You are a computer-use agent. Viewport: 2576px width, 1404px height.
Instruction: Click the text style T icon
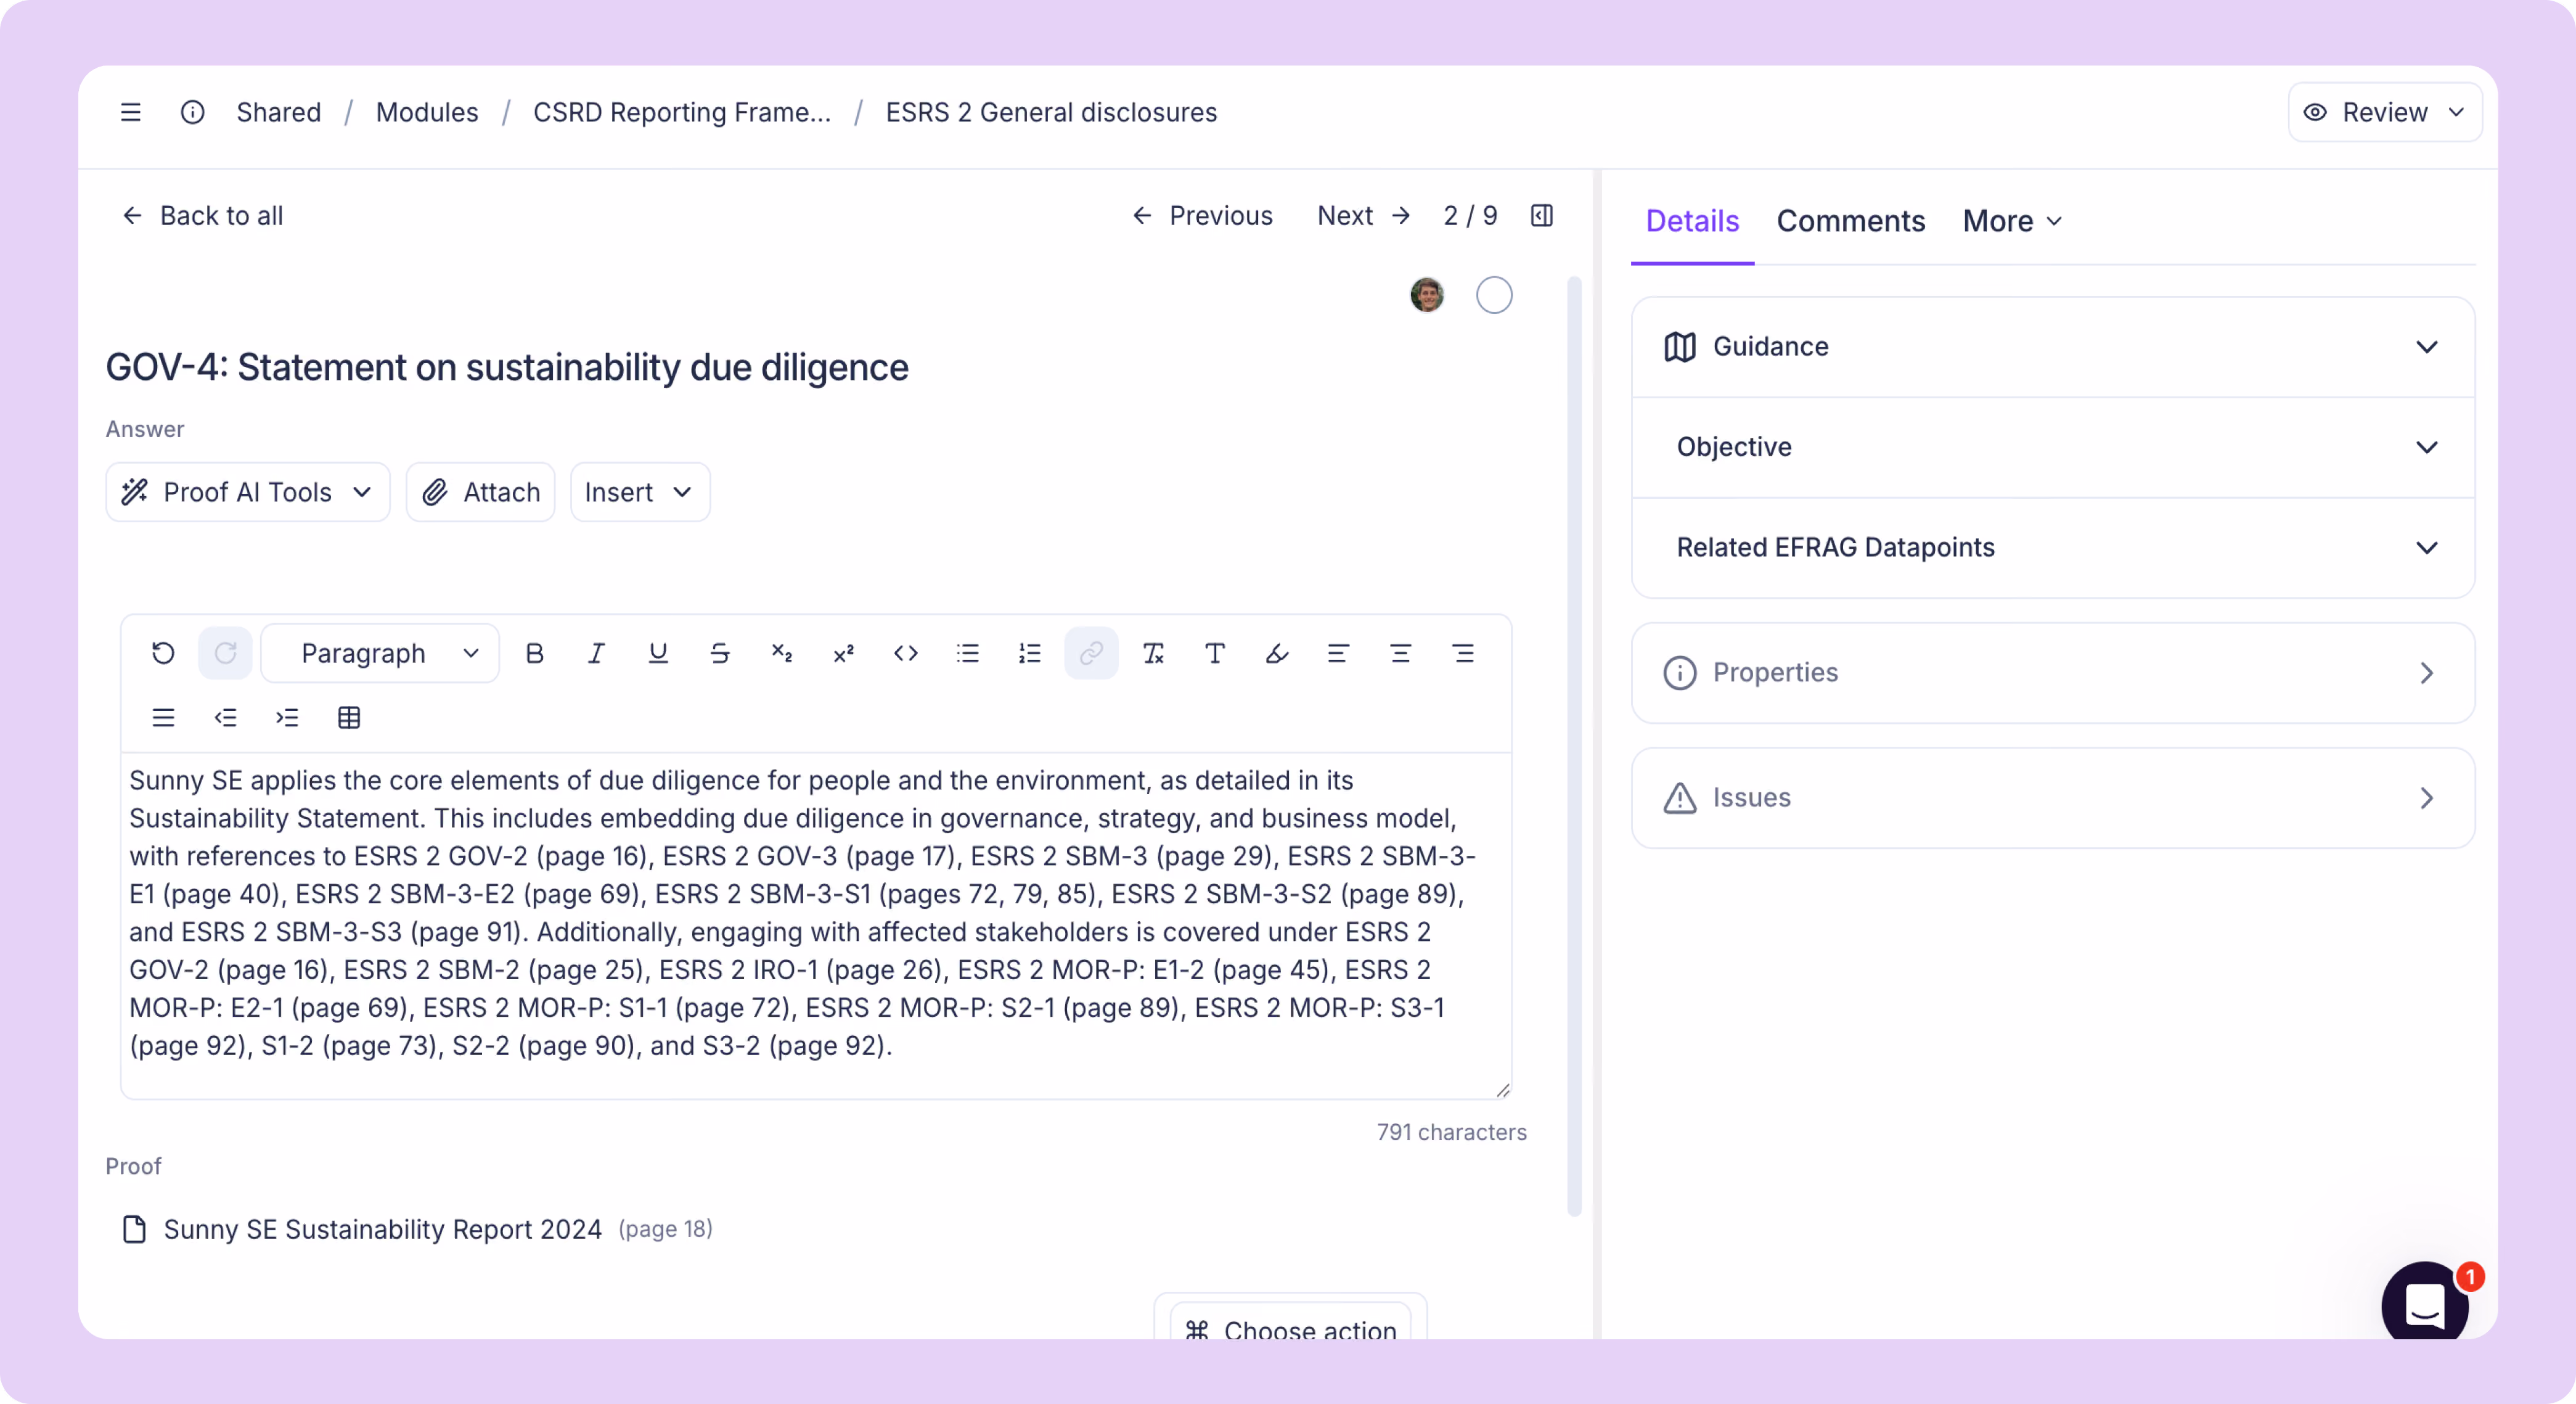(x=1215, y=653)
